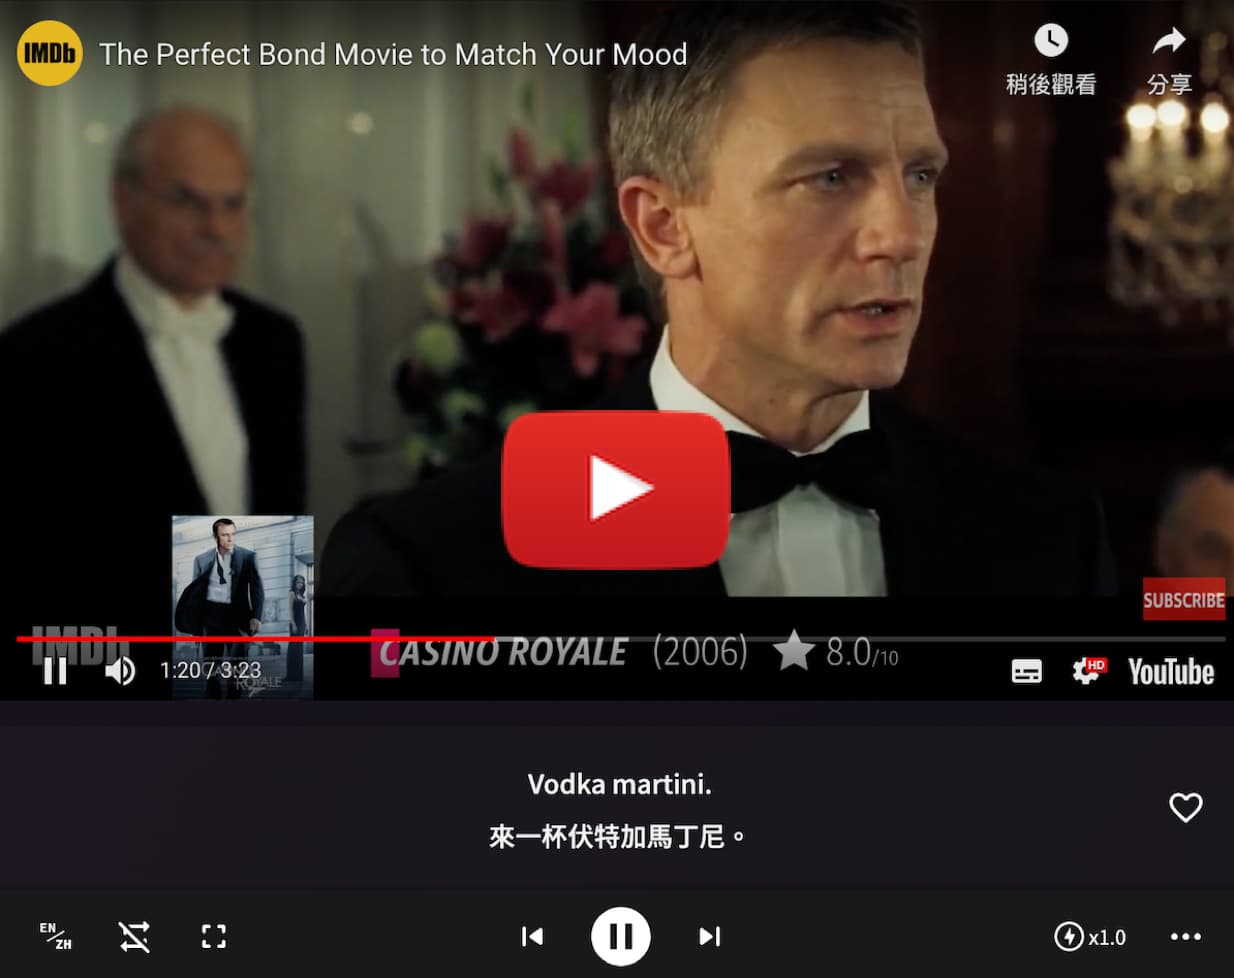1234x978 pixels.
Task: Click the red SUBSCRIBE button
Action: coord(1184,599)
